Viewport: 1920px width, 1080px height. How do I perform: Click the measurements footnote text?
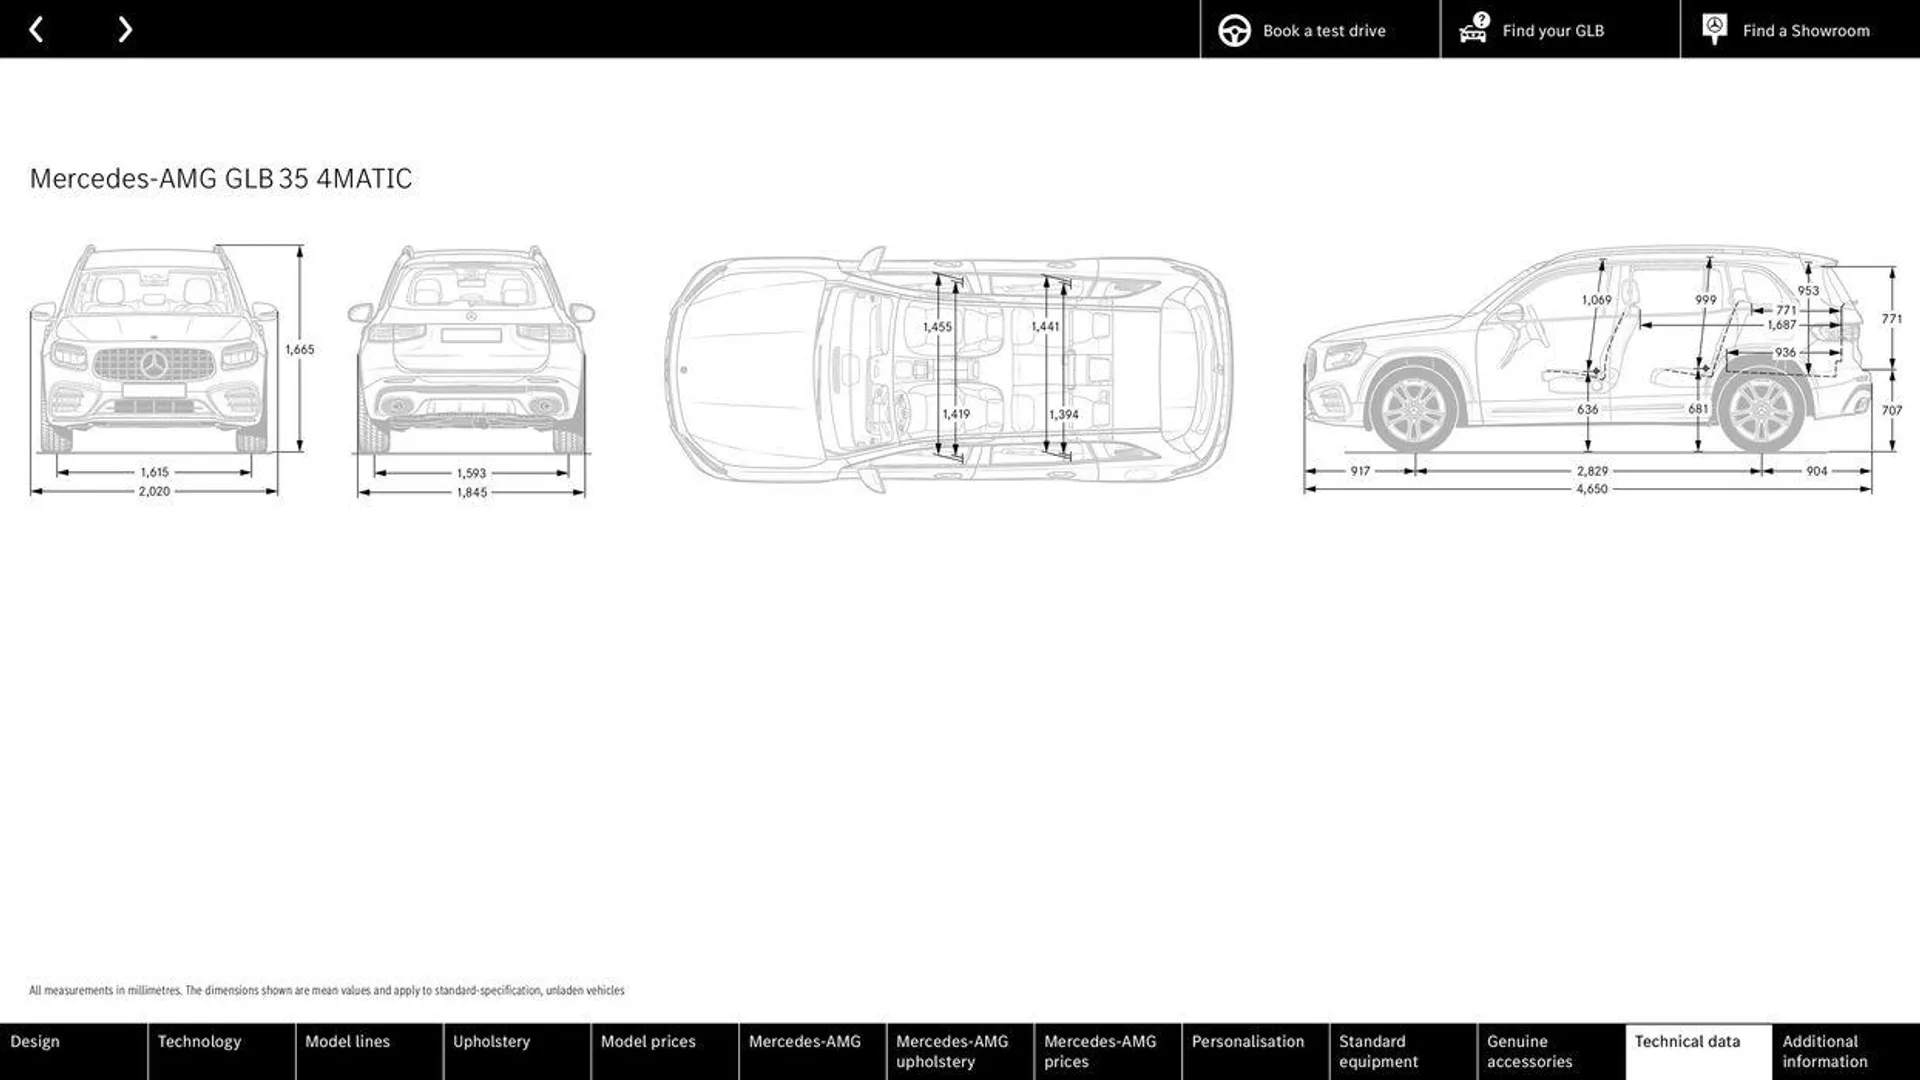click(327, 990)
